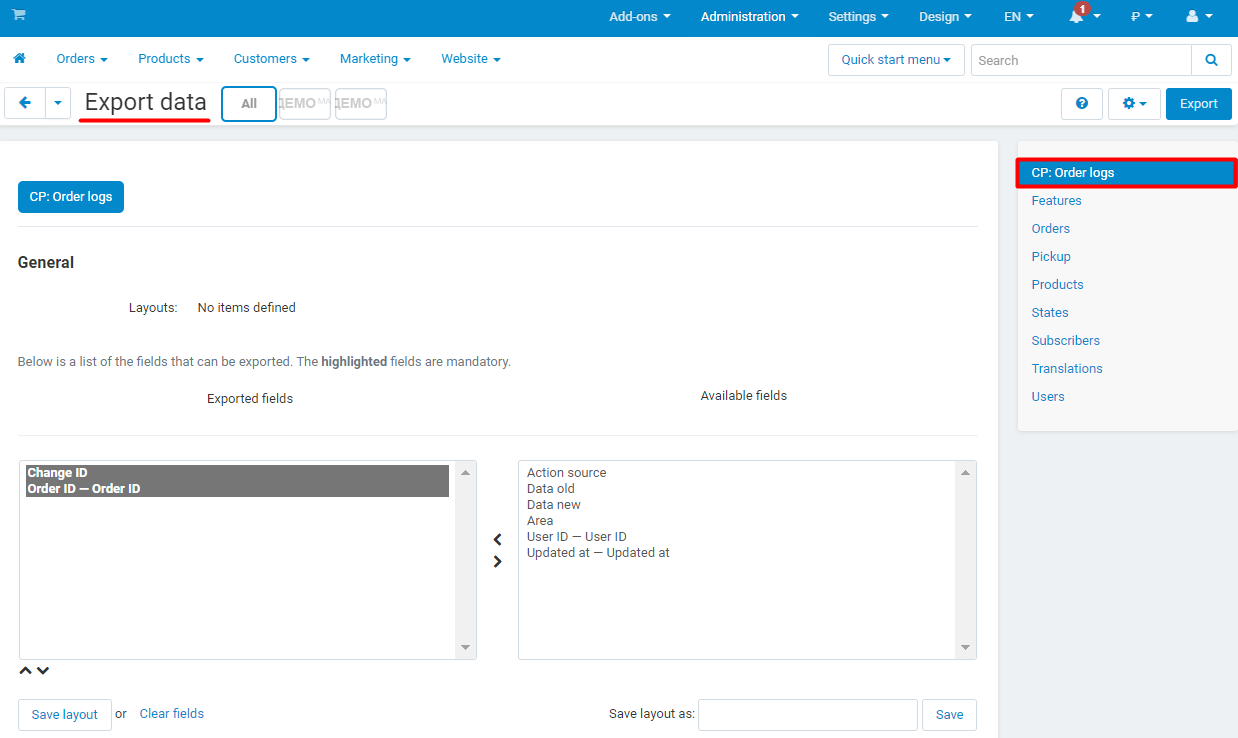Open the Customers menu
The width and height of the screenshot is (1238, 738).
(x=272, y=59)
